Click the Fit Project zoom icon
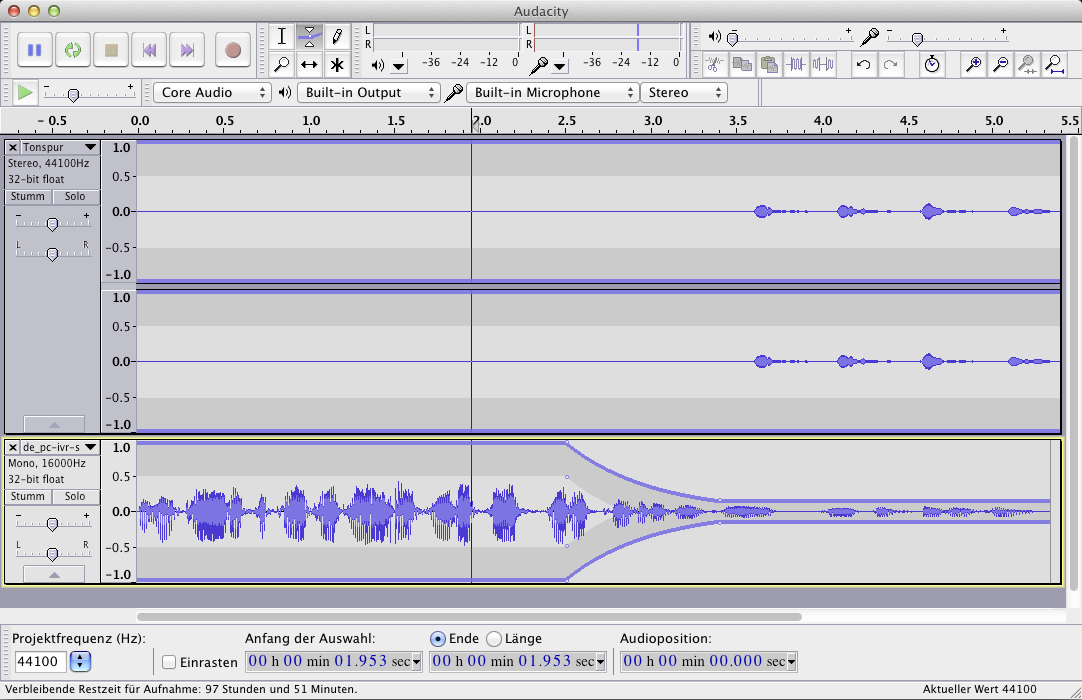The width and height of the screenshot is (1082, 700). pos(1054,64)
